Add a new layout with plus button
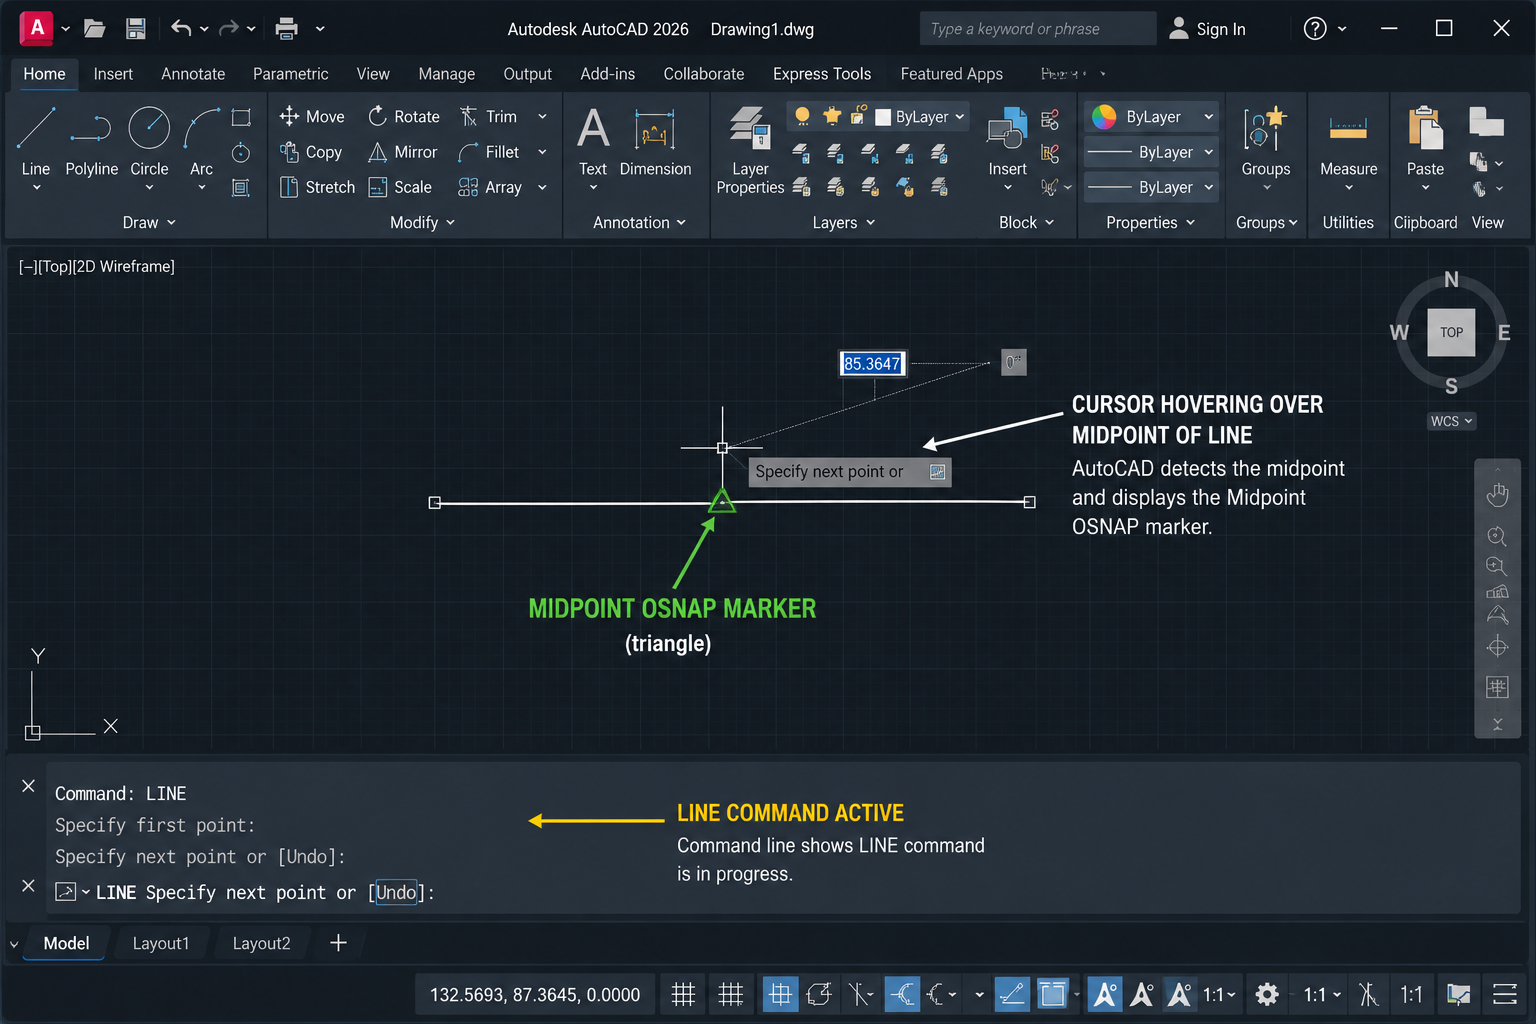The width and height of the screenshot is (1536, 1024). (x=338, y=943)
